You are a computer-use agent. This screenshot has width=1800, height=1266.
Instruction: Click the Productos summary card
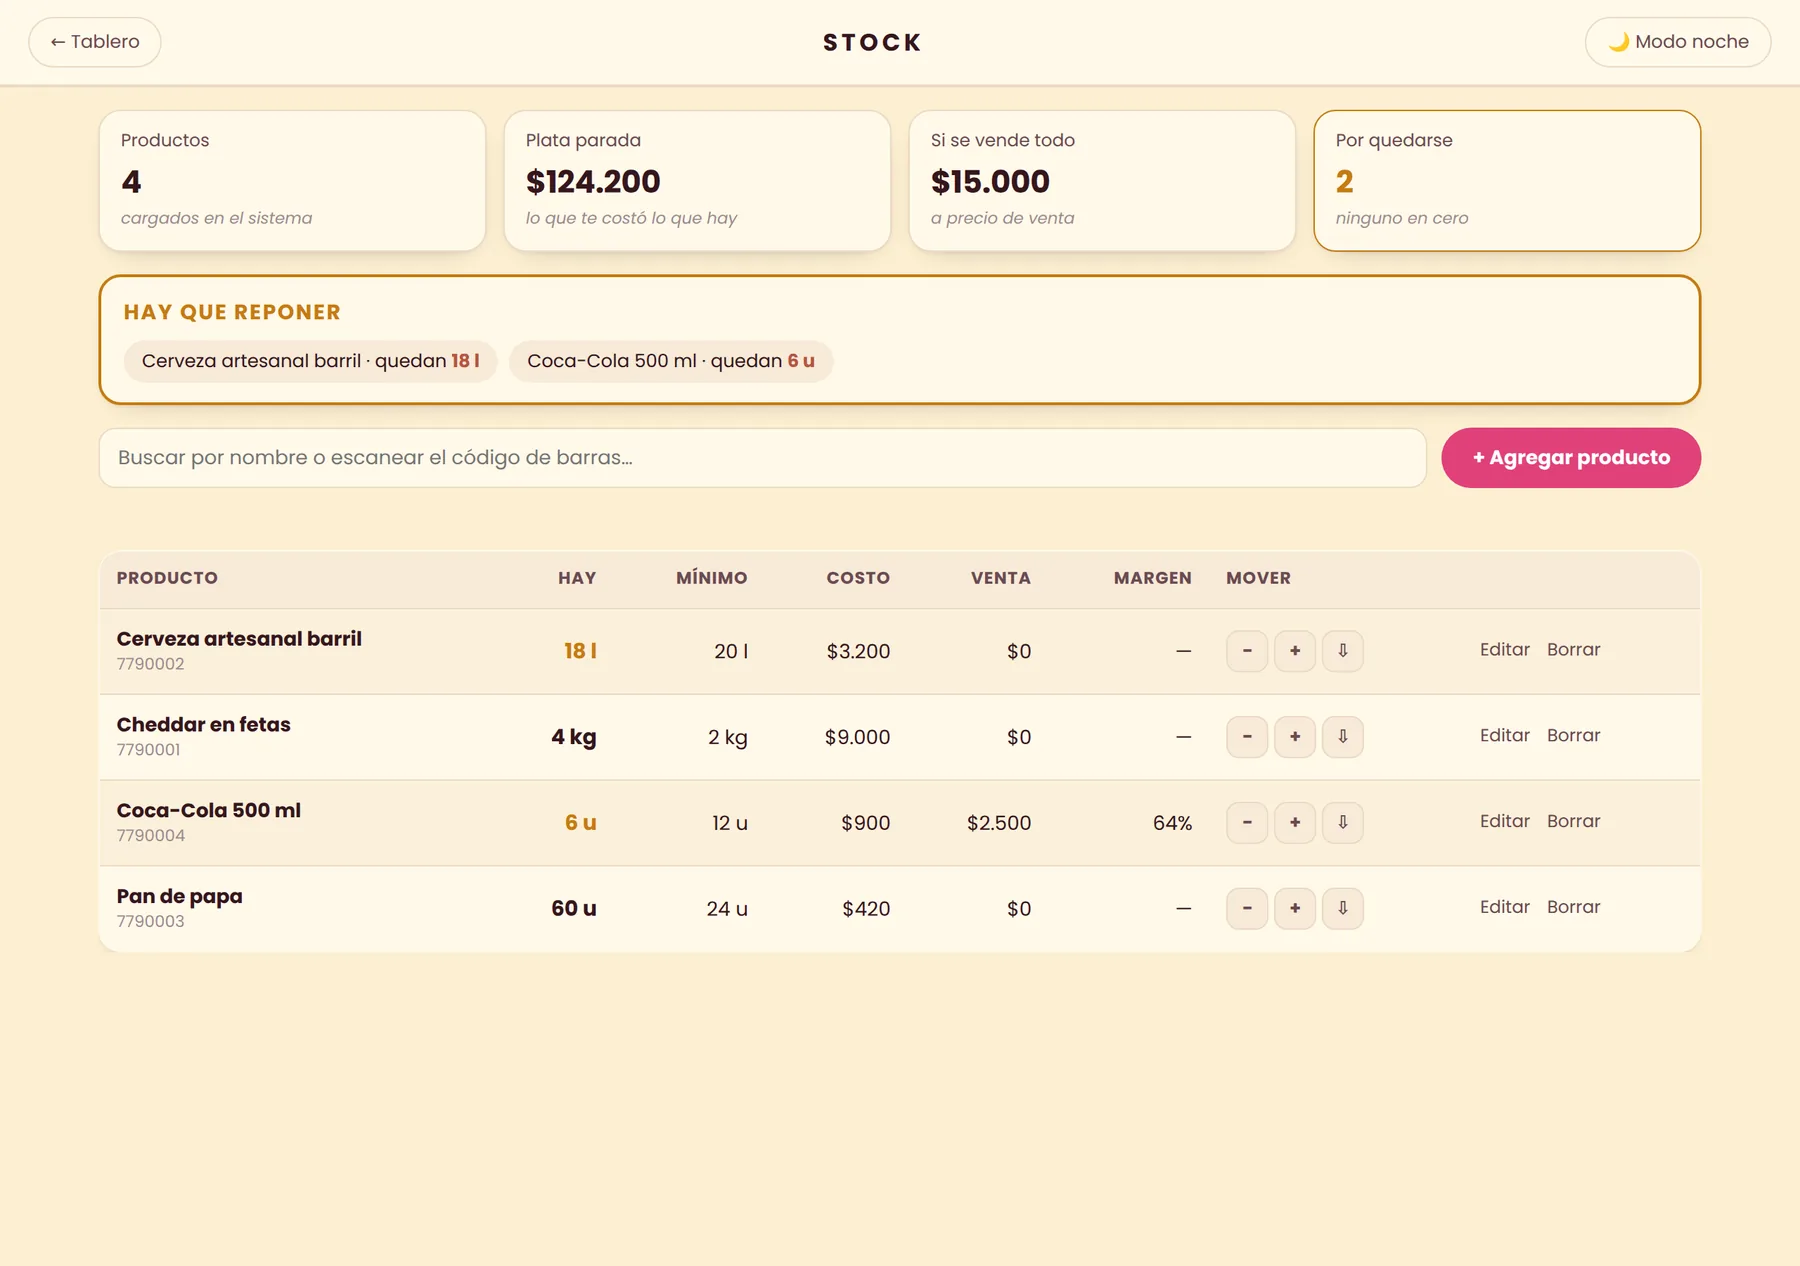[x=292, y=181]
